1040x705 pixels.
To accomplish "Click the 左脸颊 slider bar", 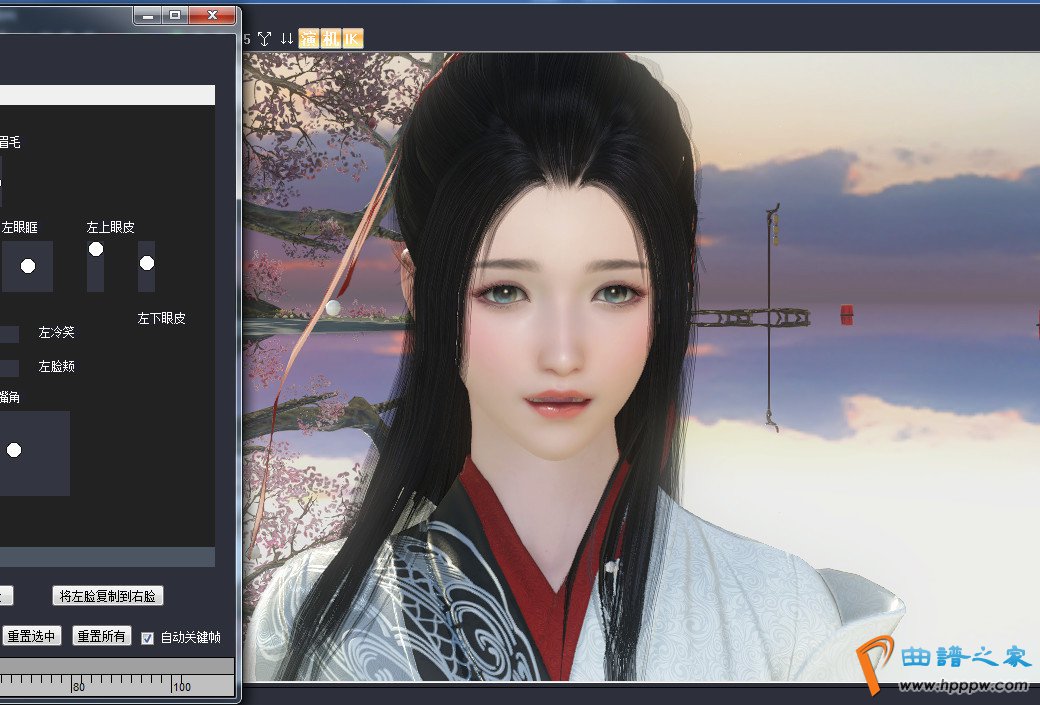I will pyautogui.click(x=8, y=368).
